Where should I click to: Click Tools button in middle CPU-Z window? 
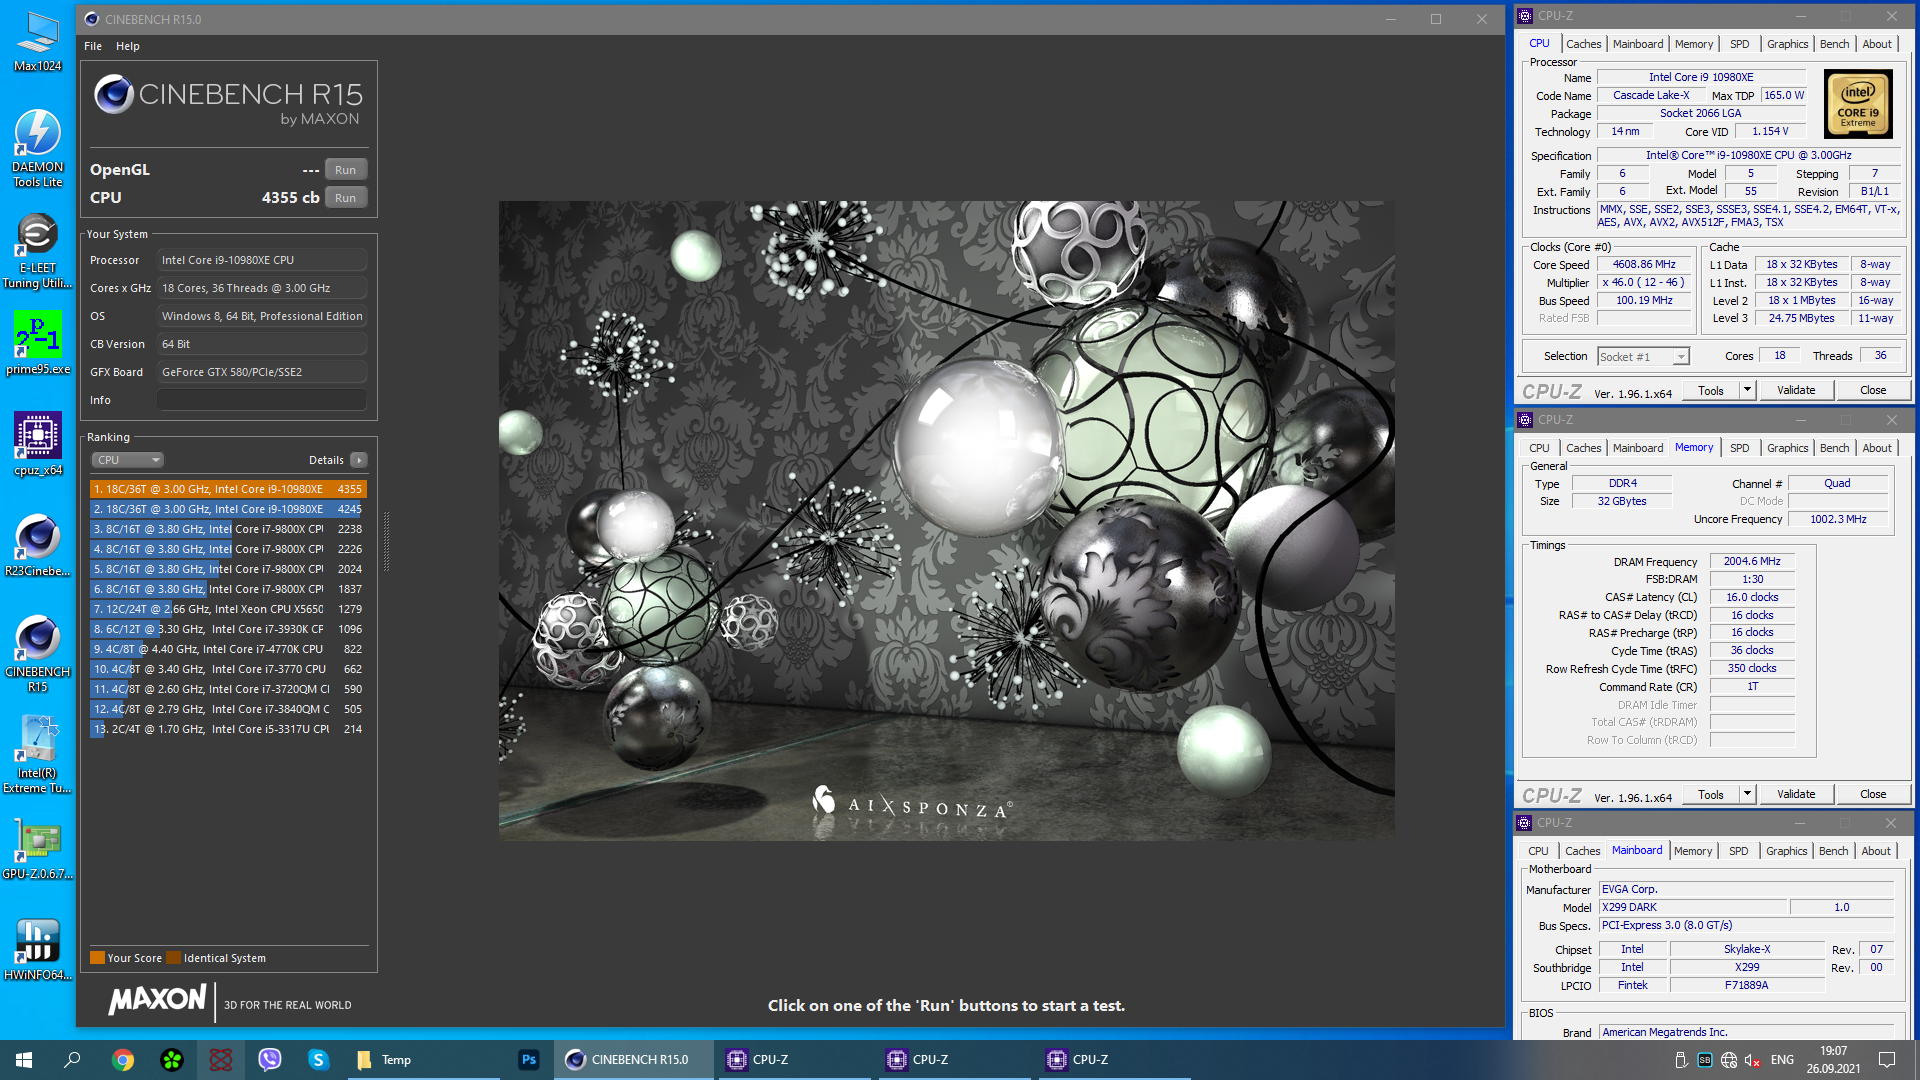[x=1710, y=795]
